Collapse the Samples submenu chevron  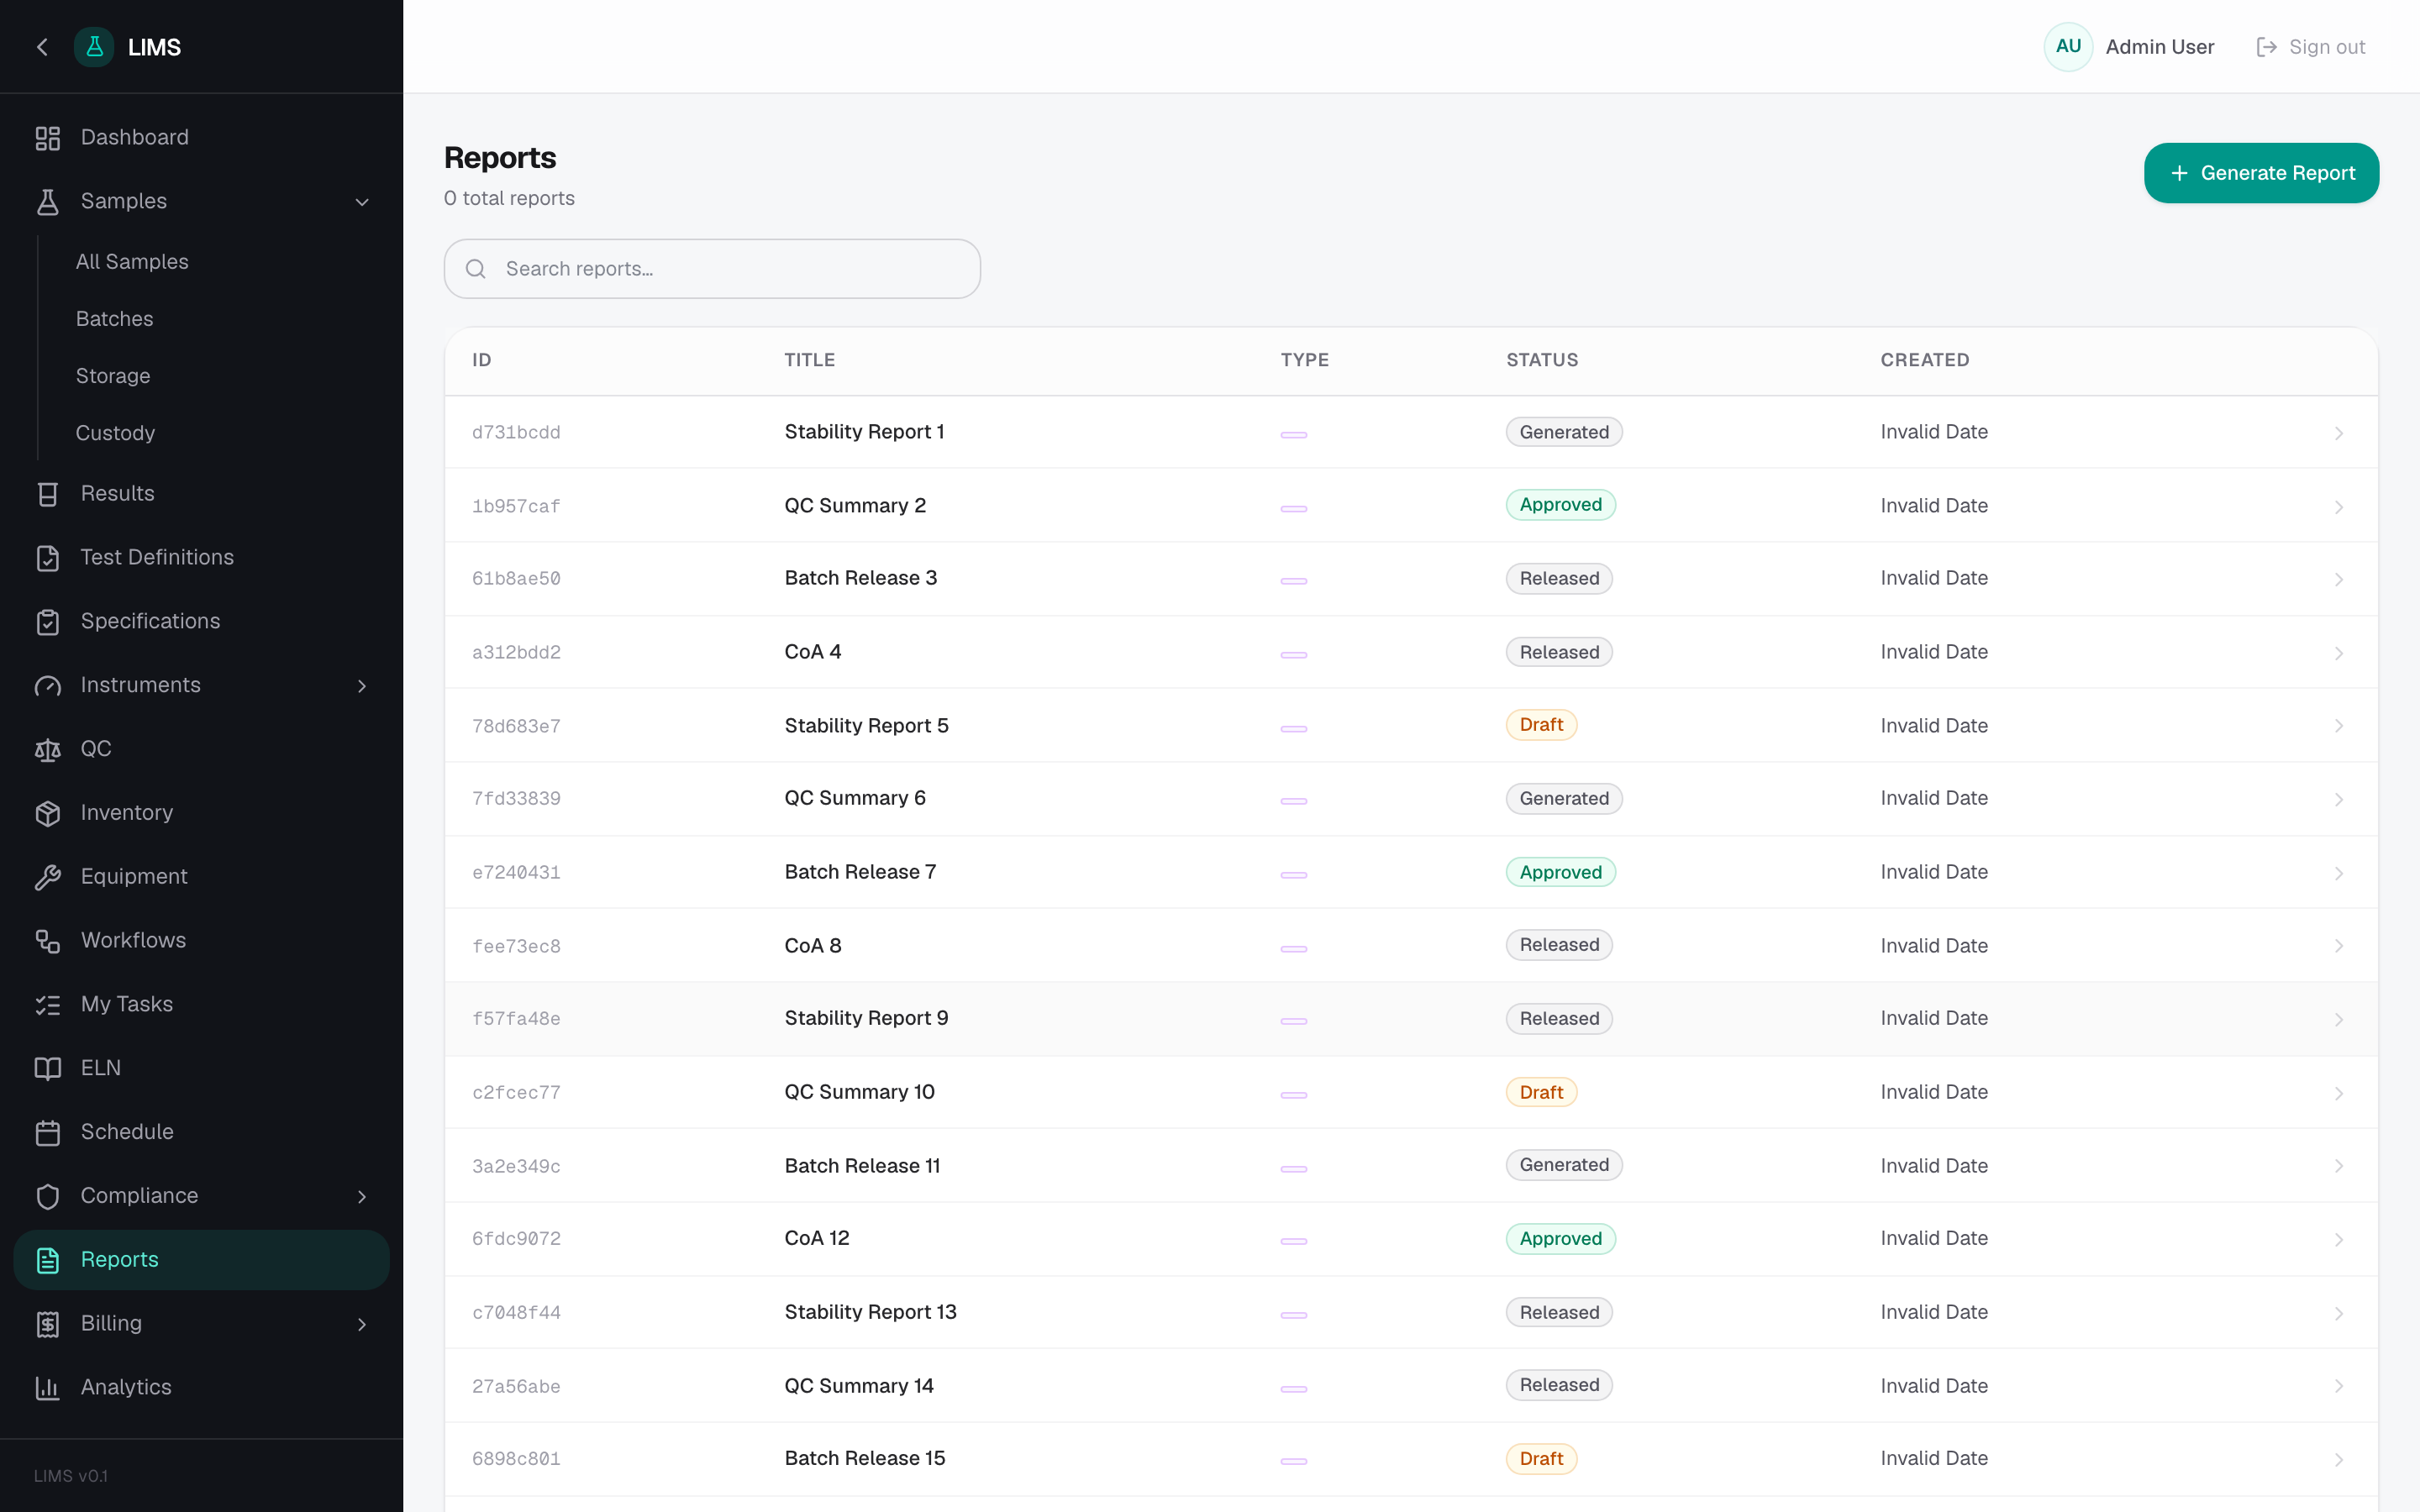pyautogui.click(x=362, y=202)
